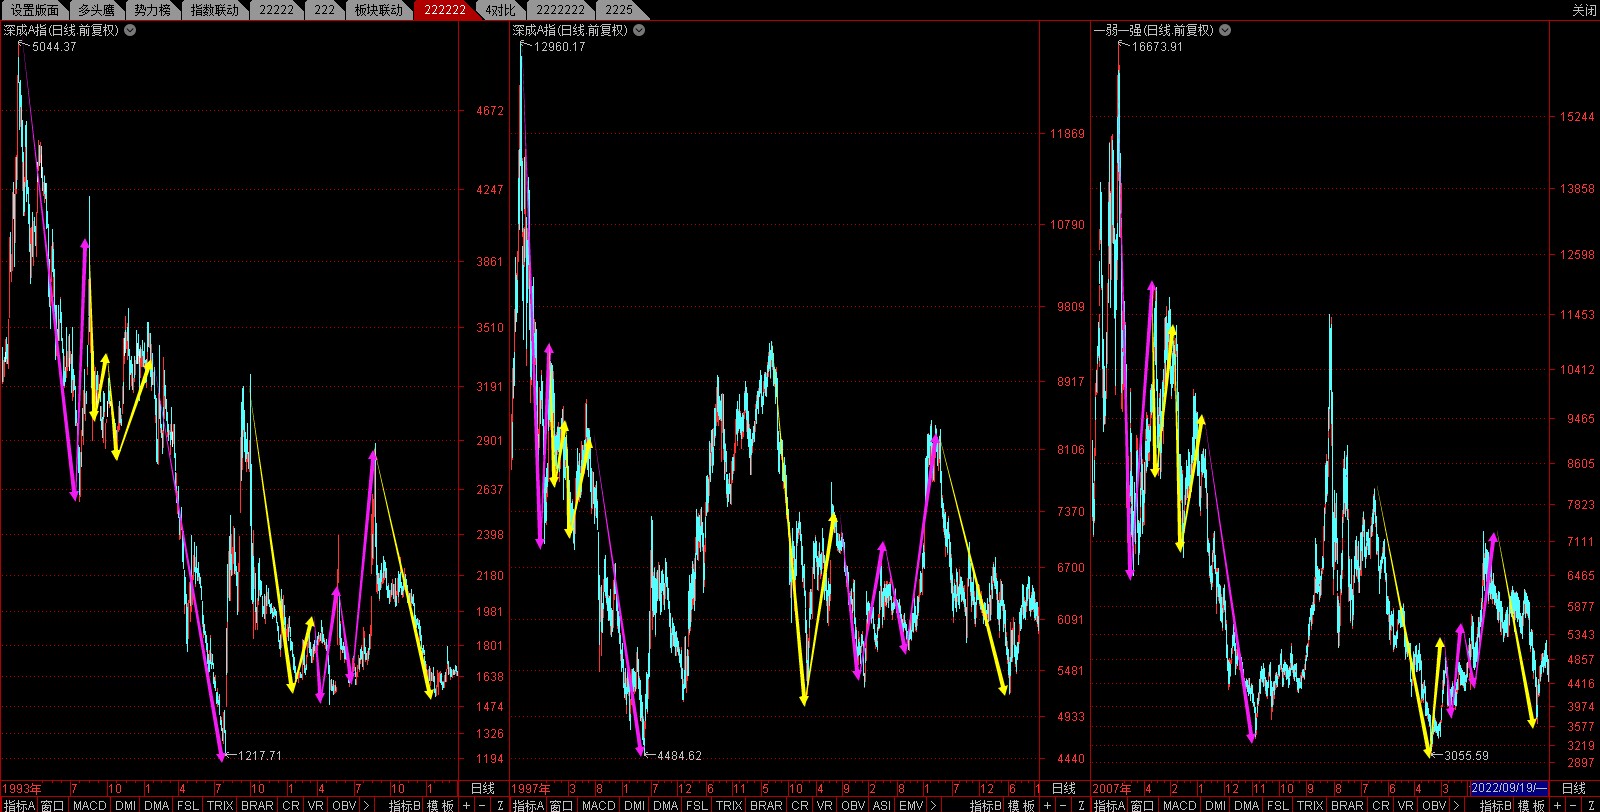Click the 2022/09/19 date marker on right timeline

pyautogui.click(x=1509, y=788)
